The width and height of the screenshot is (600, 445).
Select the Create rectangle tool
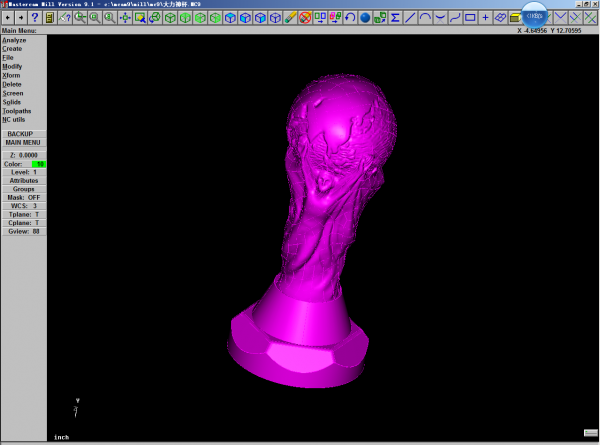(470, 18)
